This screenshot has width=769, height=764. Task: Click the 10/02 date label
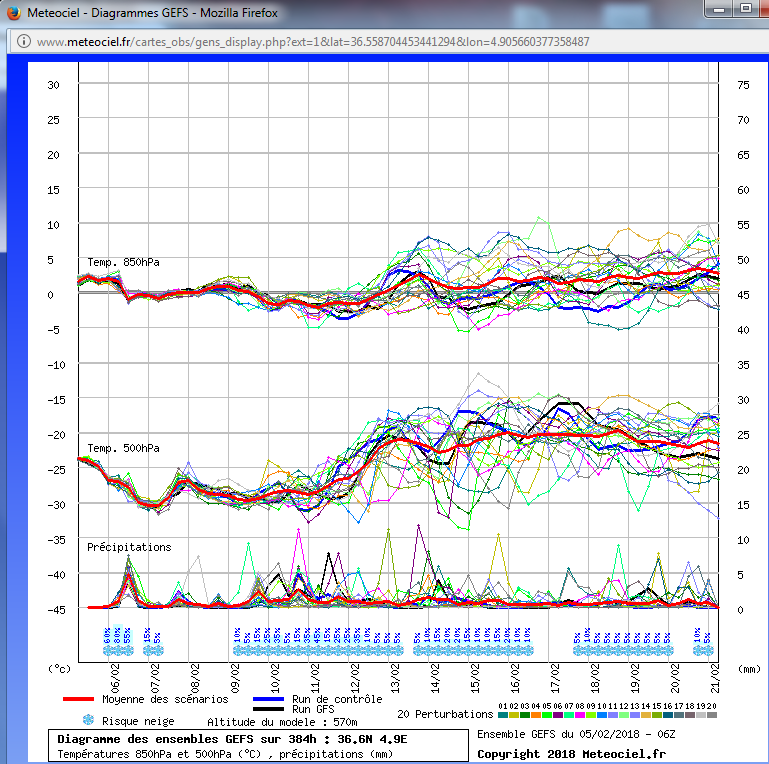click(x=275, y=678)
